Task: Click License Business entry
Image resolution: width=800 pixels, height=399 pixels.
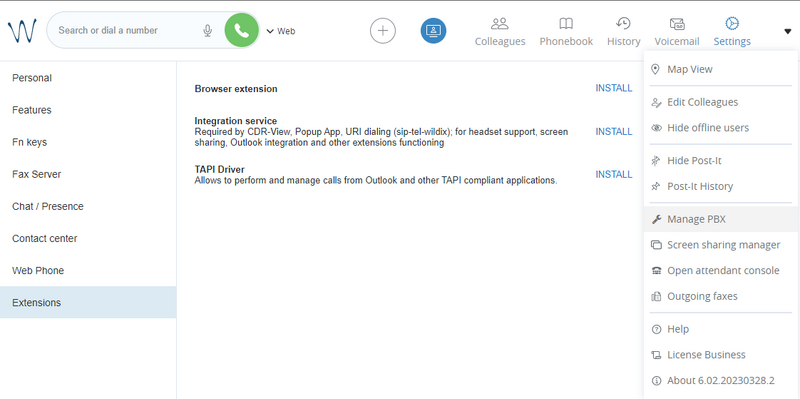Action: (x=720, y=355)
